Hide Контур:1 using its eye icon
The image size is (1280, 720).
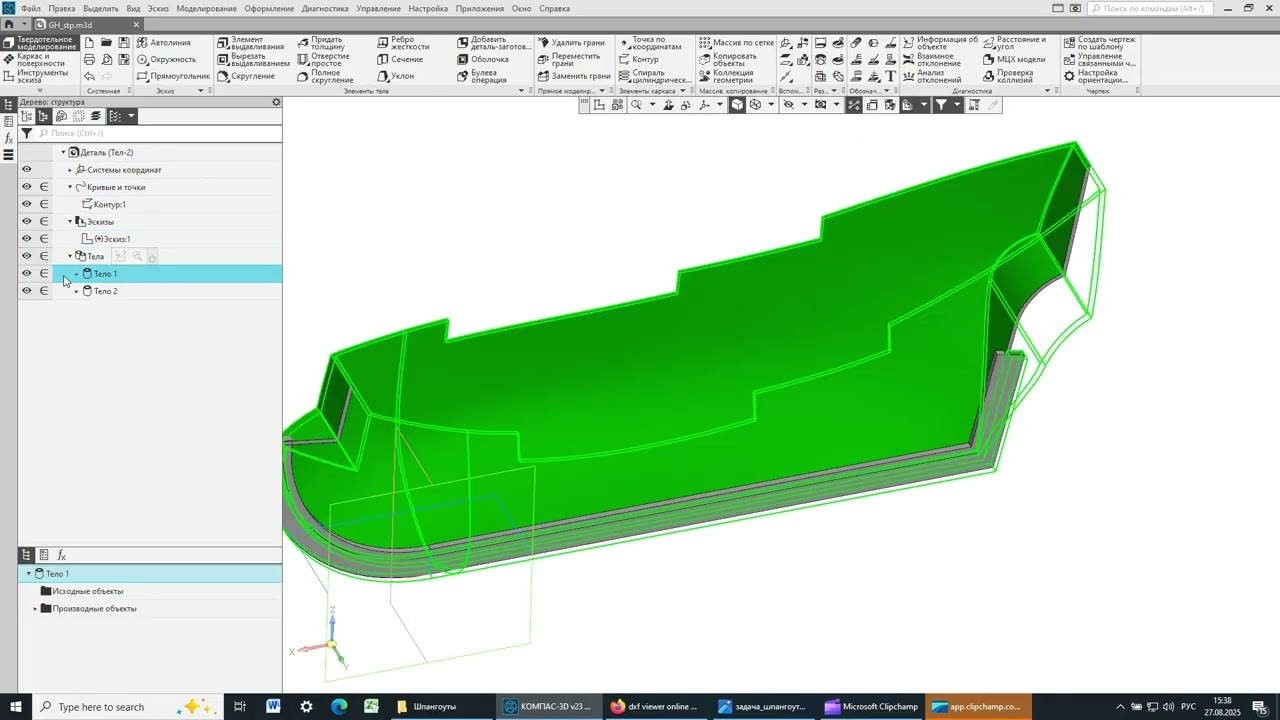[27, 204]
